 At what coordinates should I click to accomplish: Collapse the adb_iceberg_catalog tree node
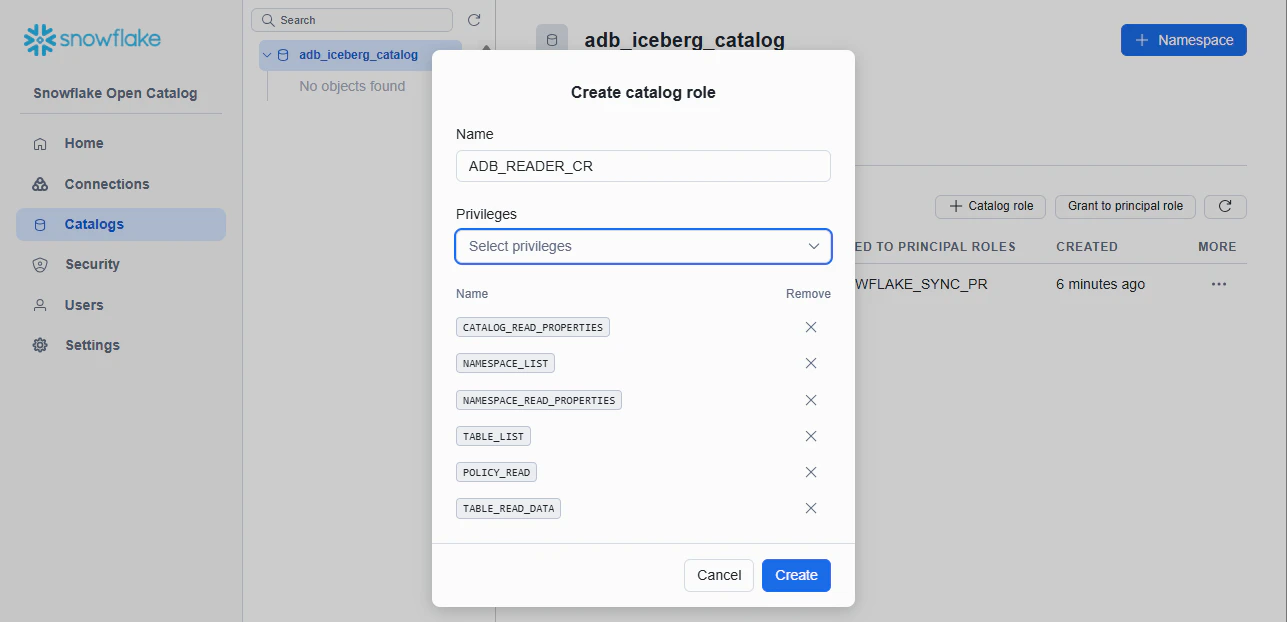tap(267, 55)
